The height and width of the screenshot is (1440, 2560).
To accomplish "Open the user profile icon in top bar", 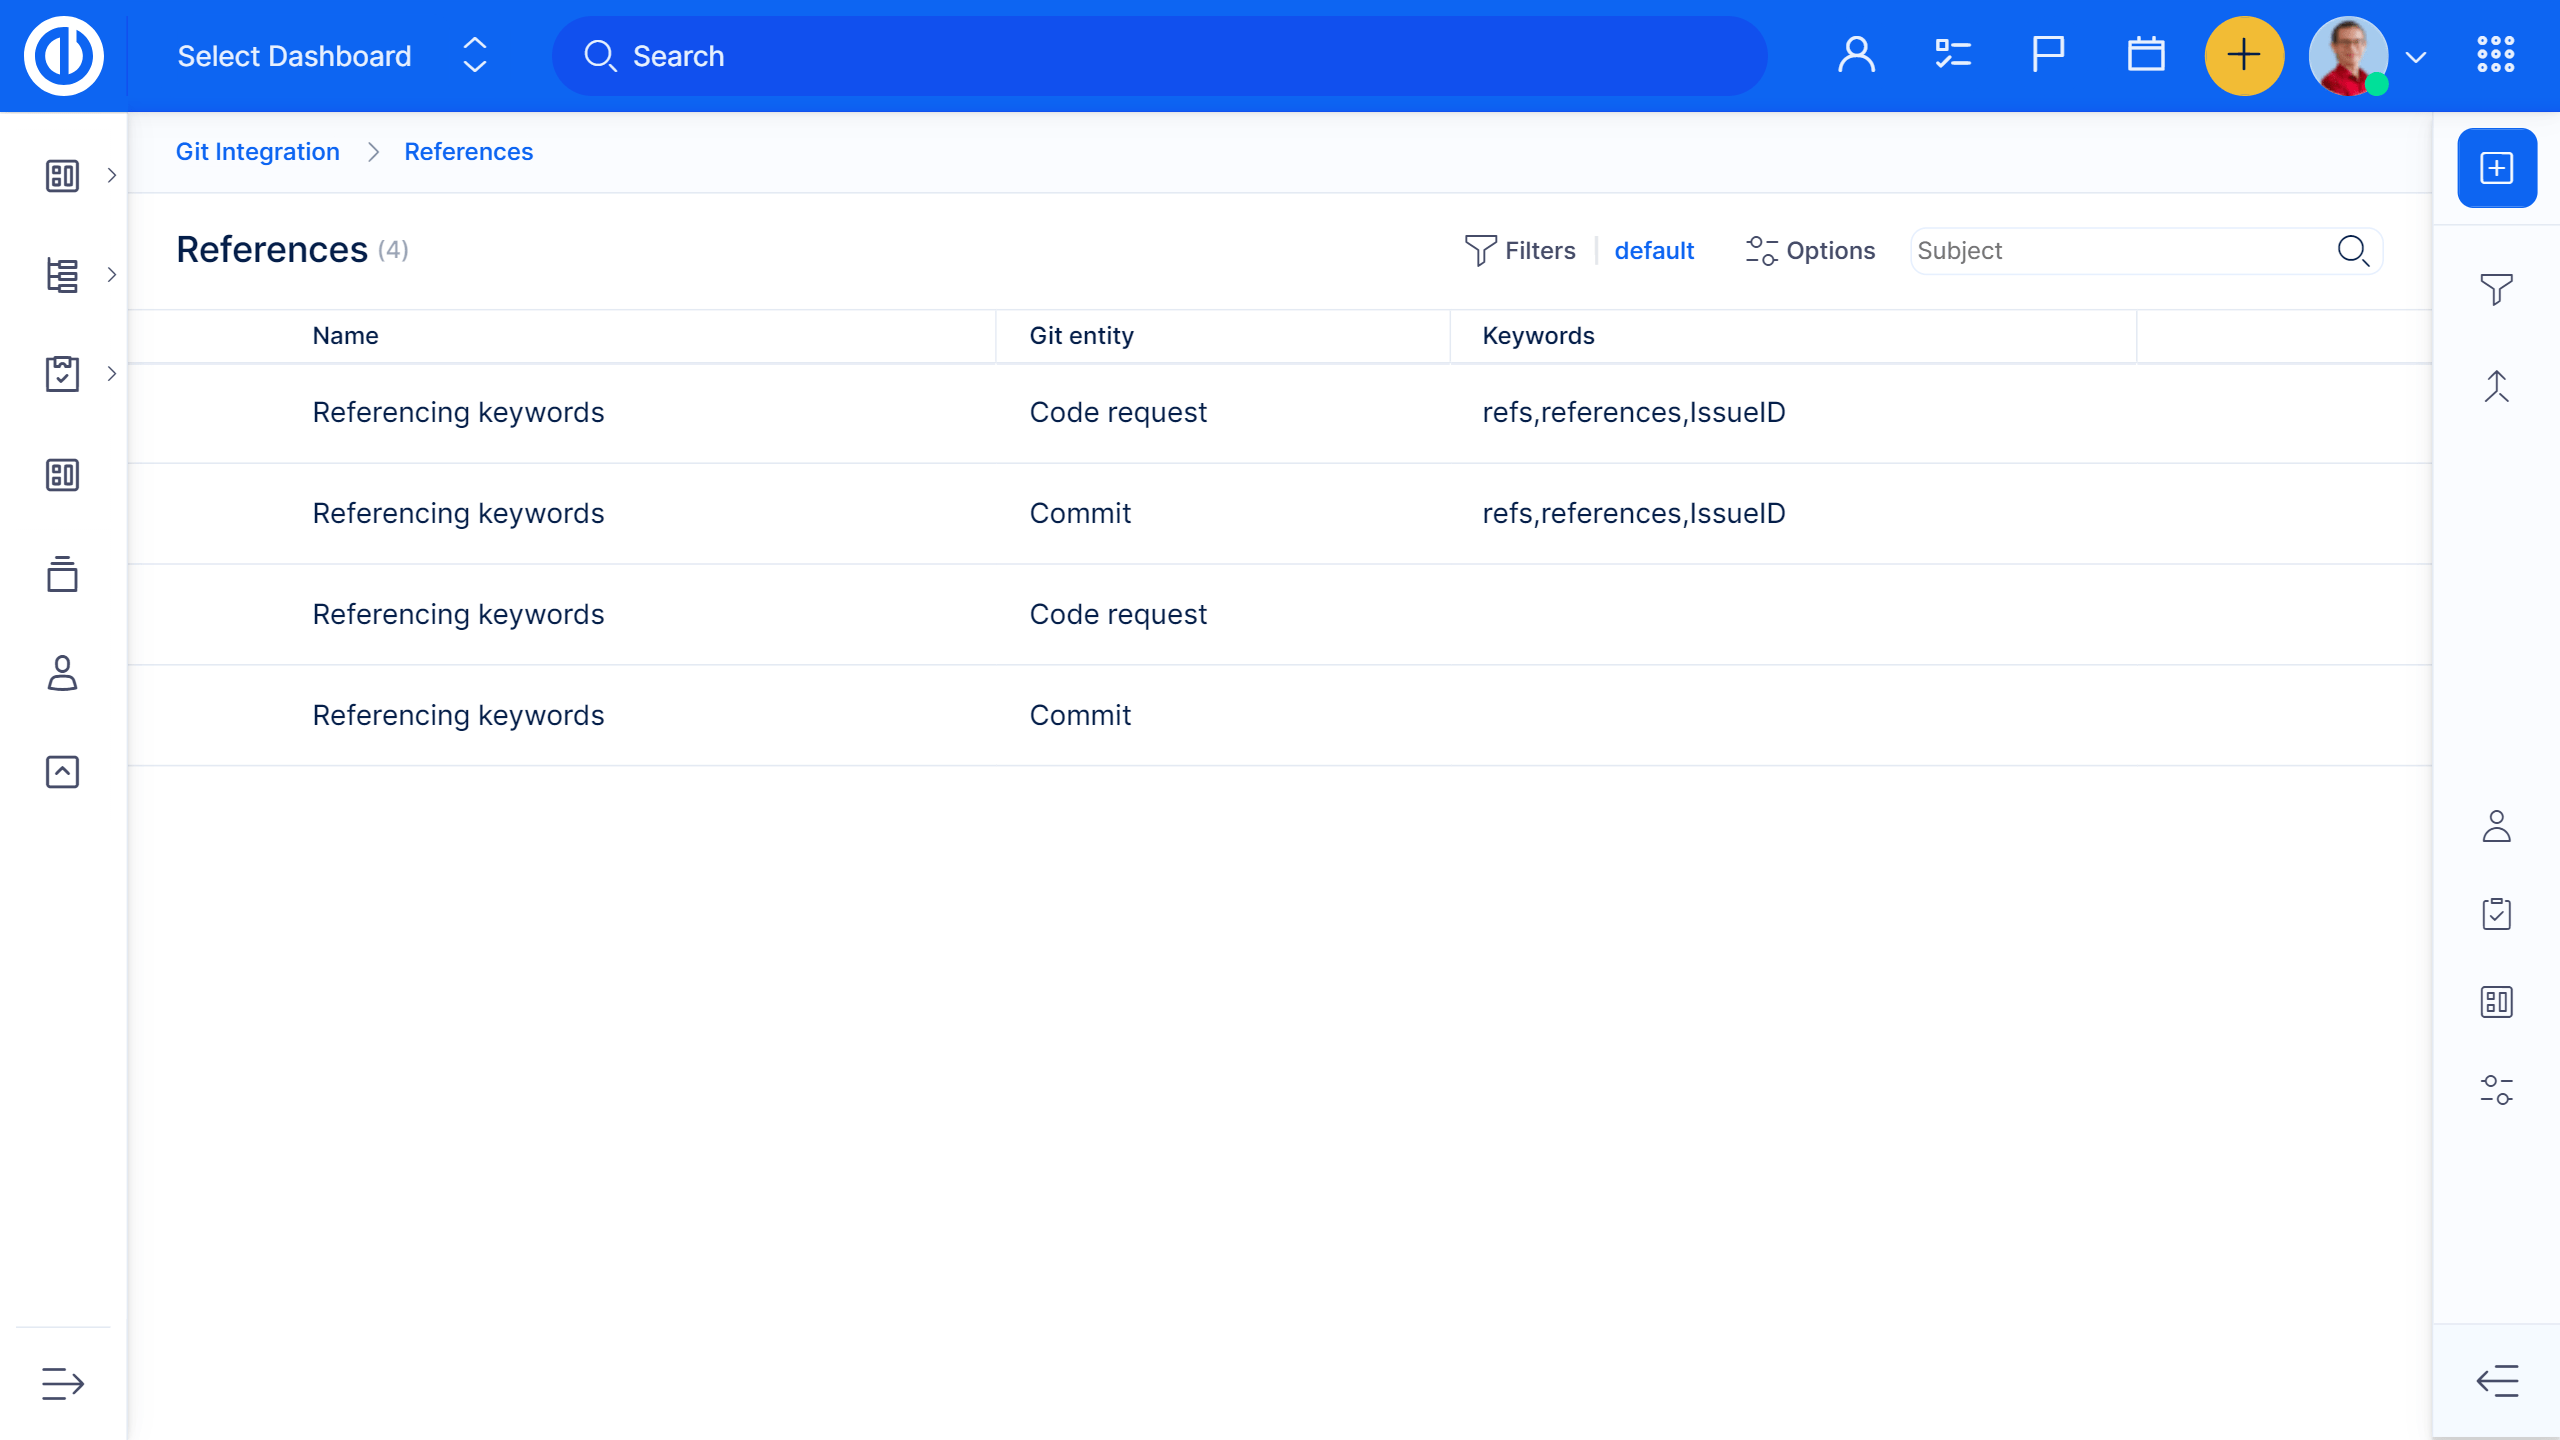I will (x=1858, y=56).
